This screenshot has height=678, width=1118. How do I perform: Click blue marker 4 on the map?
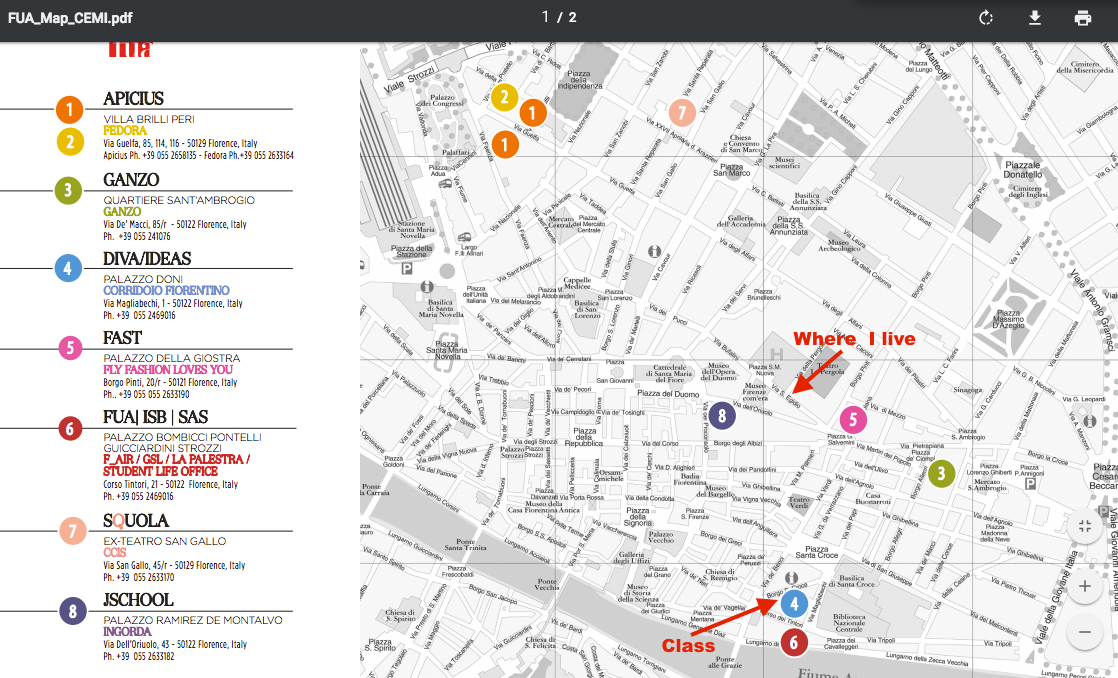click(x=794, y=603)
